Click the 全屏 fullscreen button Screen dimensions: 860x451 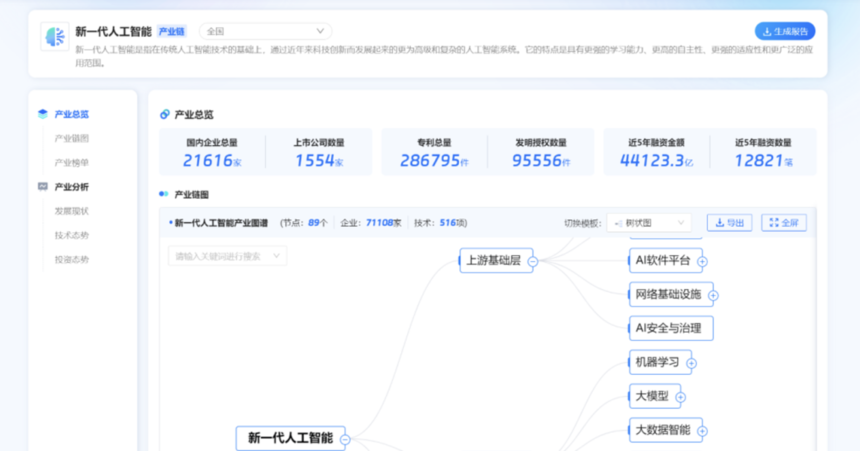coord(784,223)
